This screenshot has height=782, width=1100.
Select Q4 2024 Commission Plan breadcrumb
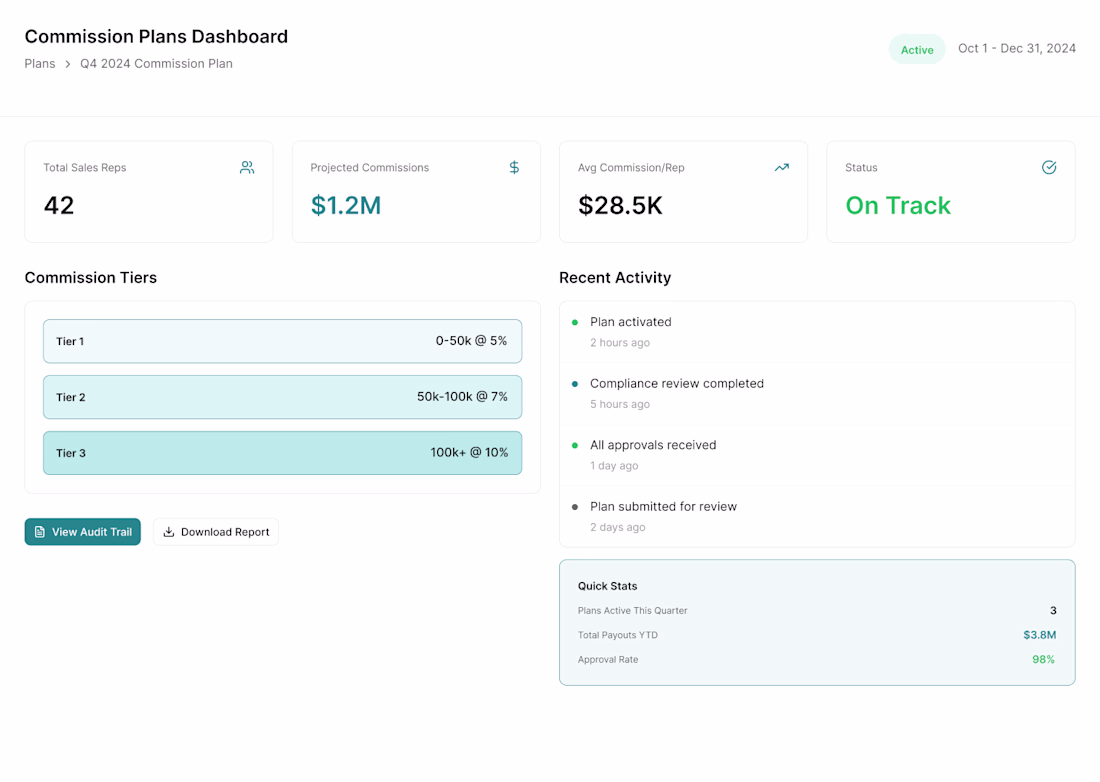pos(156,64)
